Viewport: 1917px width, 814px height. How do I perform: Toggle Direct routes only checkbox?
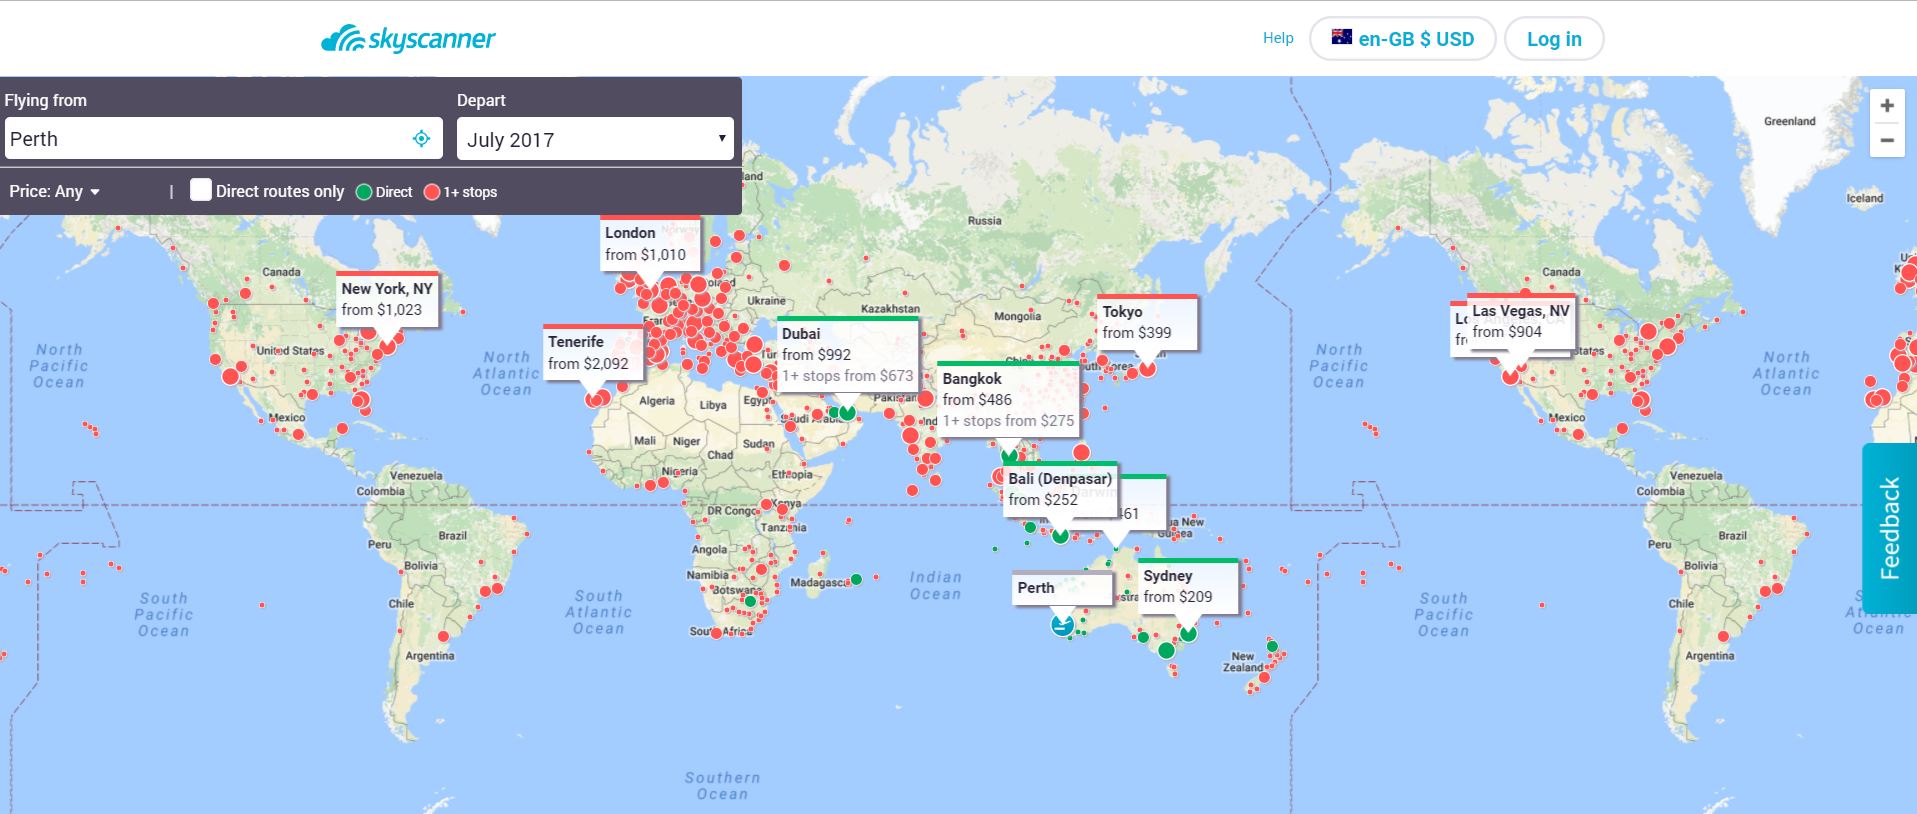click(x=201, y=190)
